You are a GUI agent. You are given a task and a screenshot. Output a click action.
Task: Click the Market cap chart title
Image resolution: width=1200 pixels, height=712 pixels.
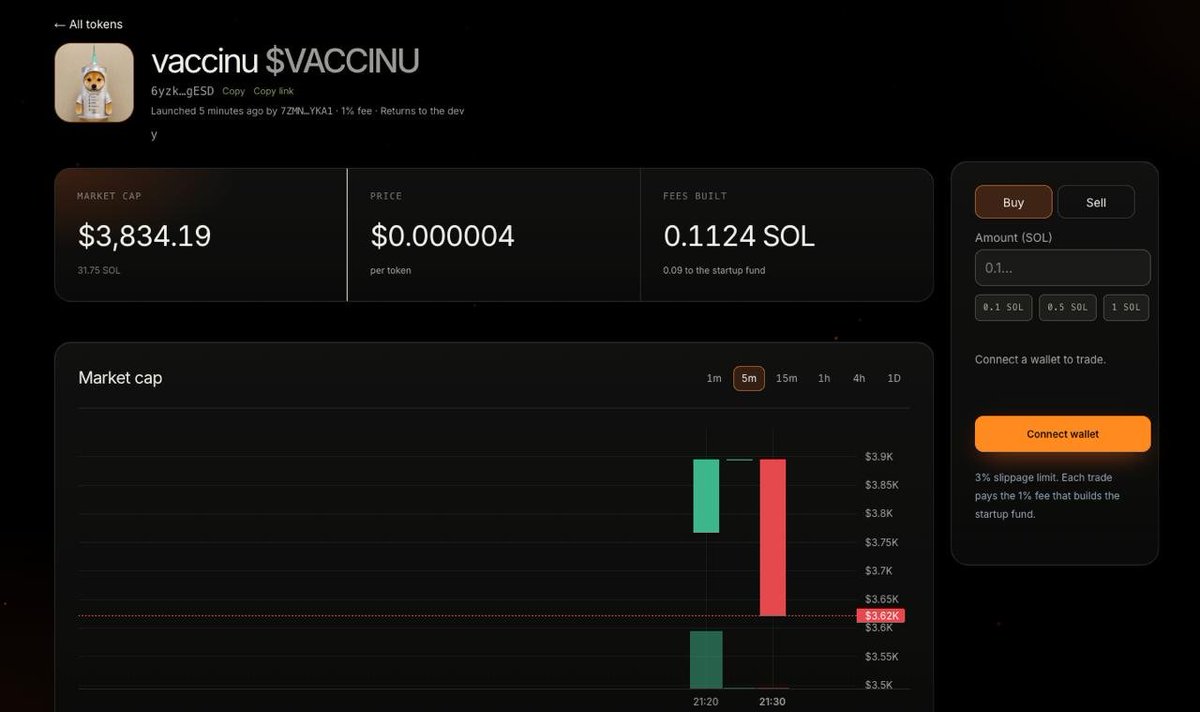click(x=120, y=378)
